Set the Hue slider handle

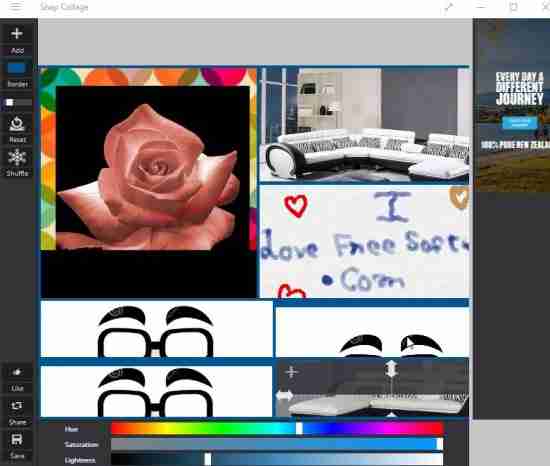(299, 428)
